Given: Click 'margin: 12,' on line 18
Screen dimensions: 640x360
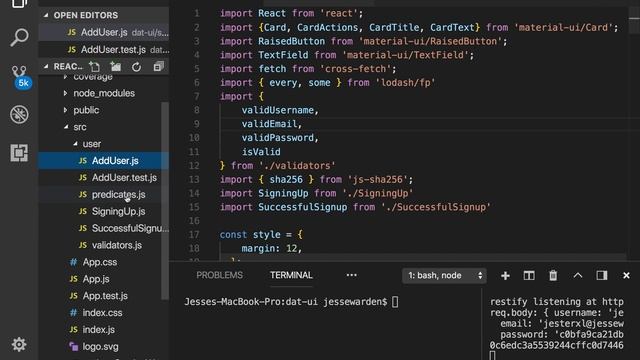Looking at the screenshot, I should coord(272,249).
